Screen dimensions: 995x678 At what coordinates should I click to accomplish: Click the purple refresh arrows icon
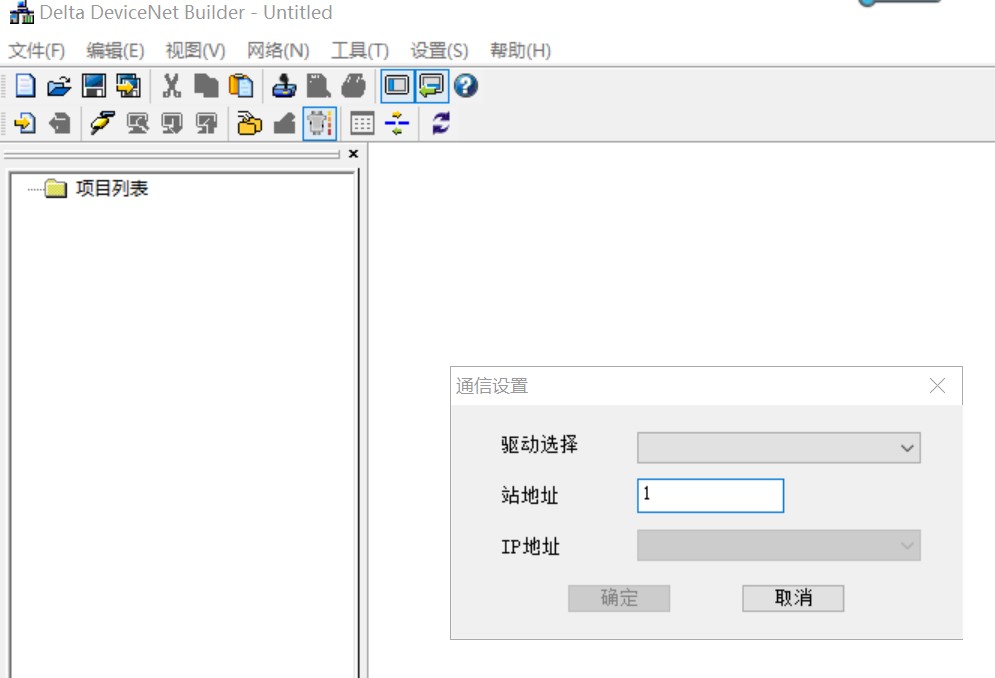pos(441,123)
